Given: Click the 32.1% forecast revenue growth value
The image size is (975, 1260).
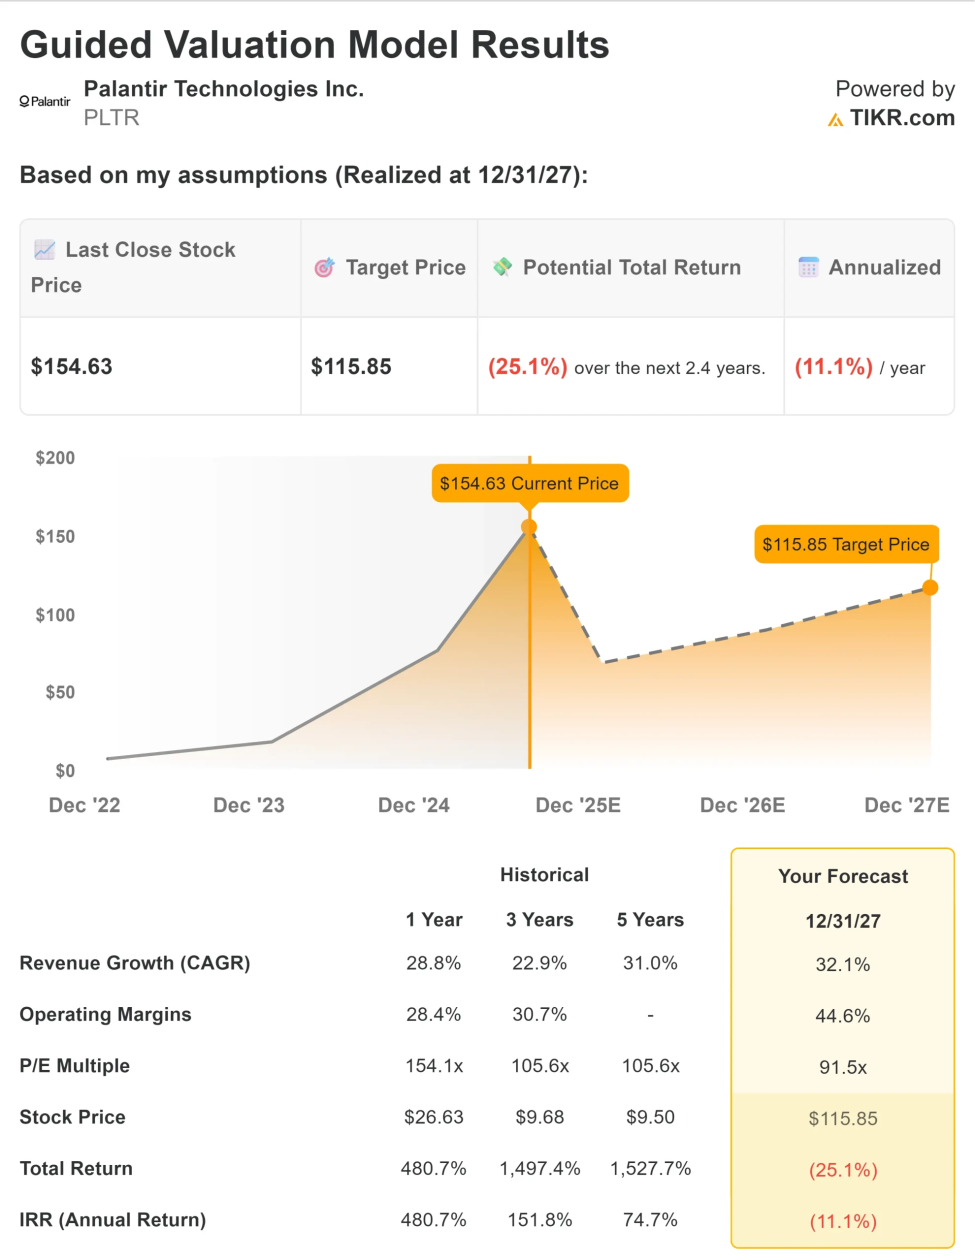Looking at the screenshot, I should click(x=843, y=965).
